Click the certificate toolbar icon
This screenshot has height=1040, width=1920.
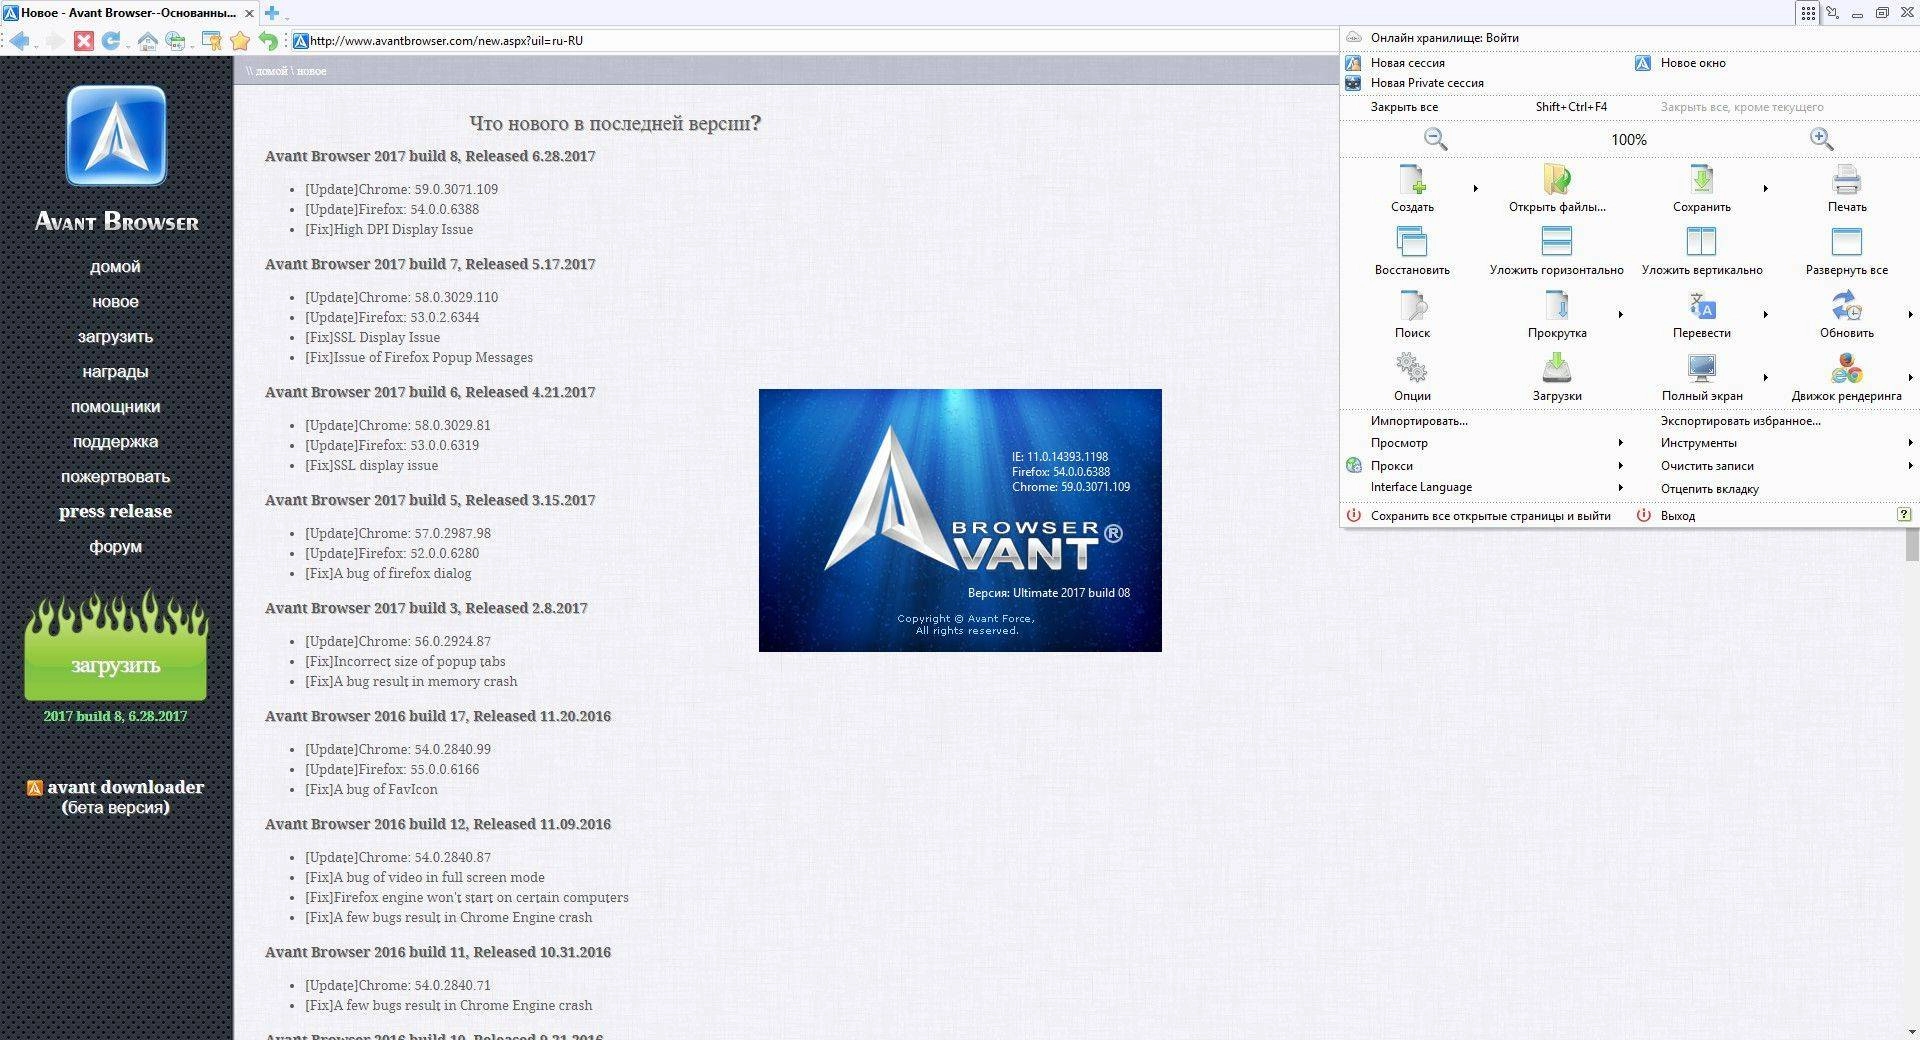212,41
